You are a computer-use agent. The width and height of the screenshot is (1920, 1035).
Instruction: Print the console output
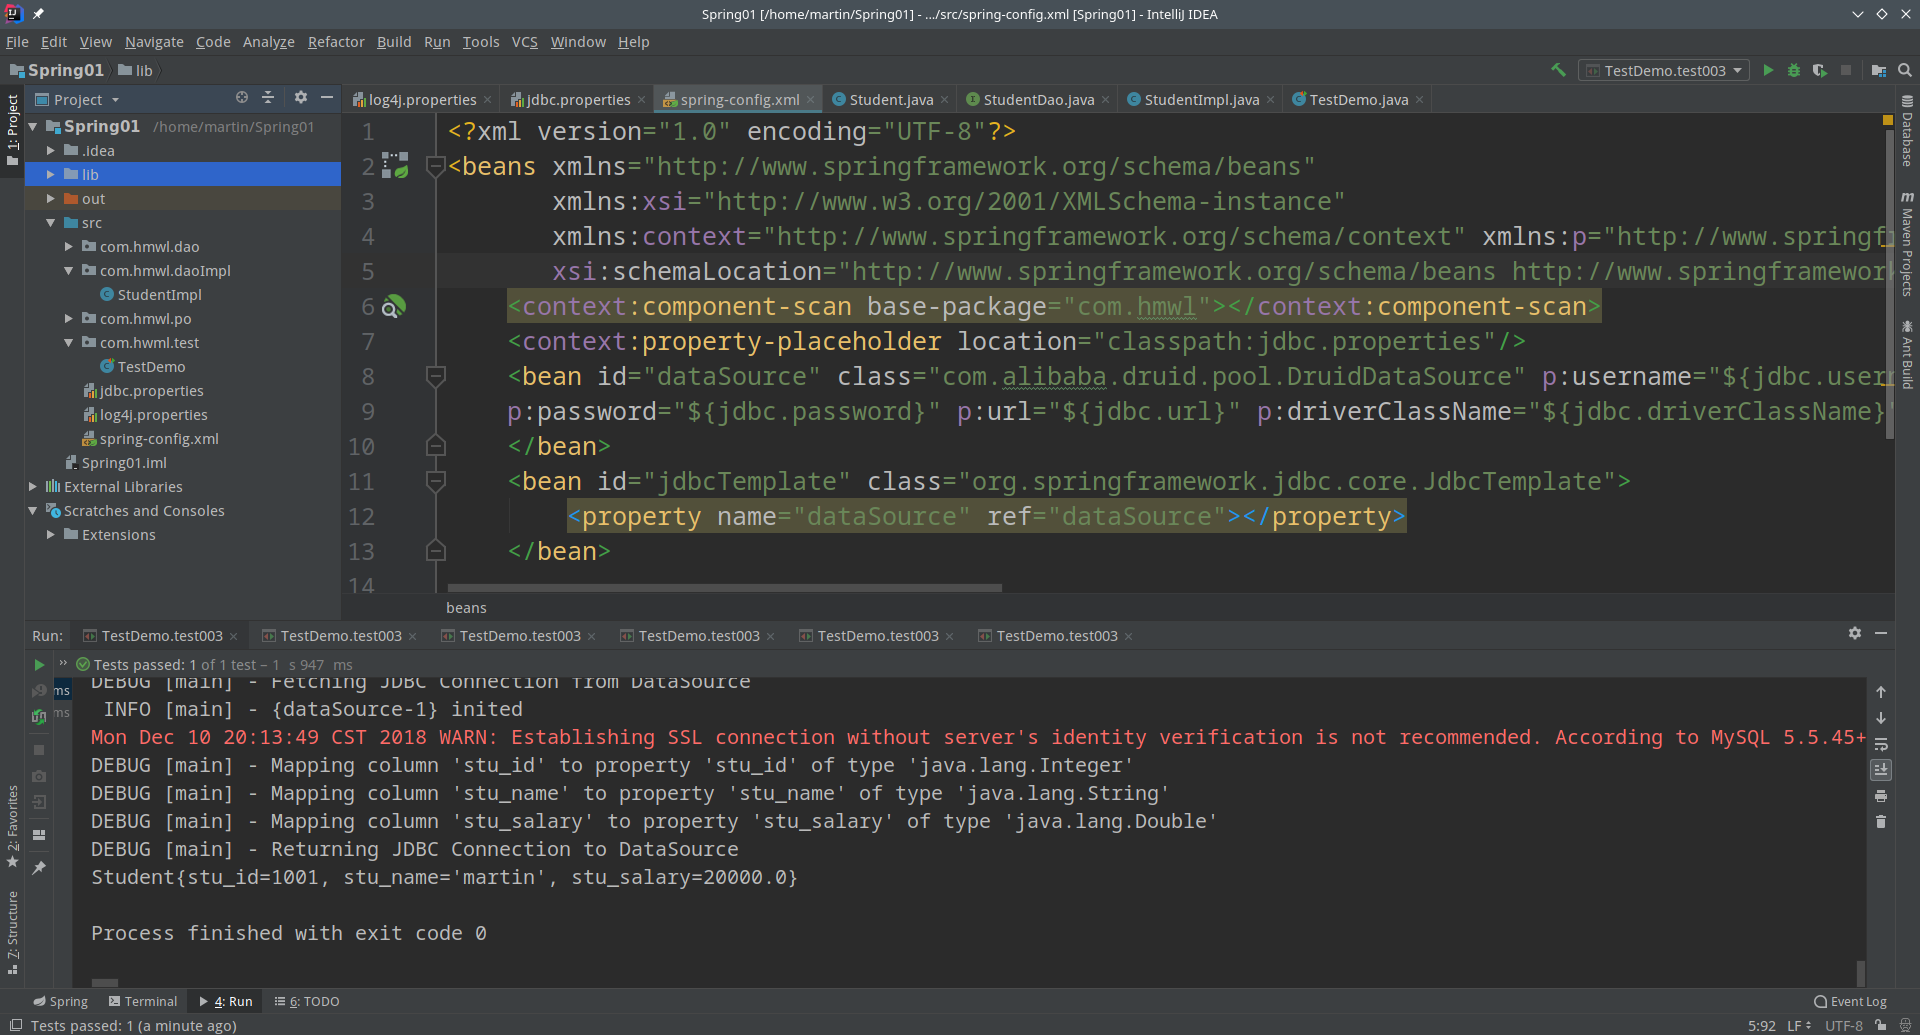(x=1881, y=796)
